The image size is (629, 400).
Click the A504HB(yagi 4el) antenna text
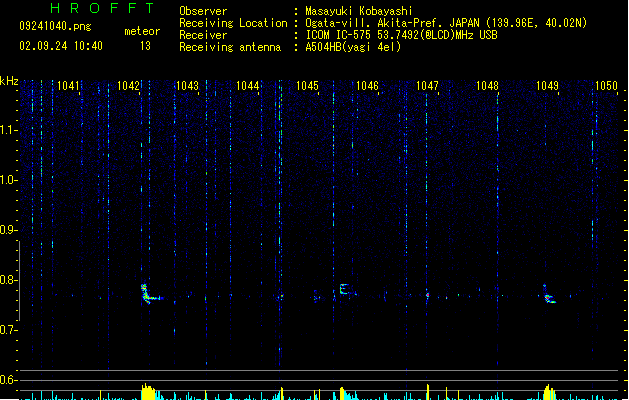pyautogui.click(x=353, y=47)
